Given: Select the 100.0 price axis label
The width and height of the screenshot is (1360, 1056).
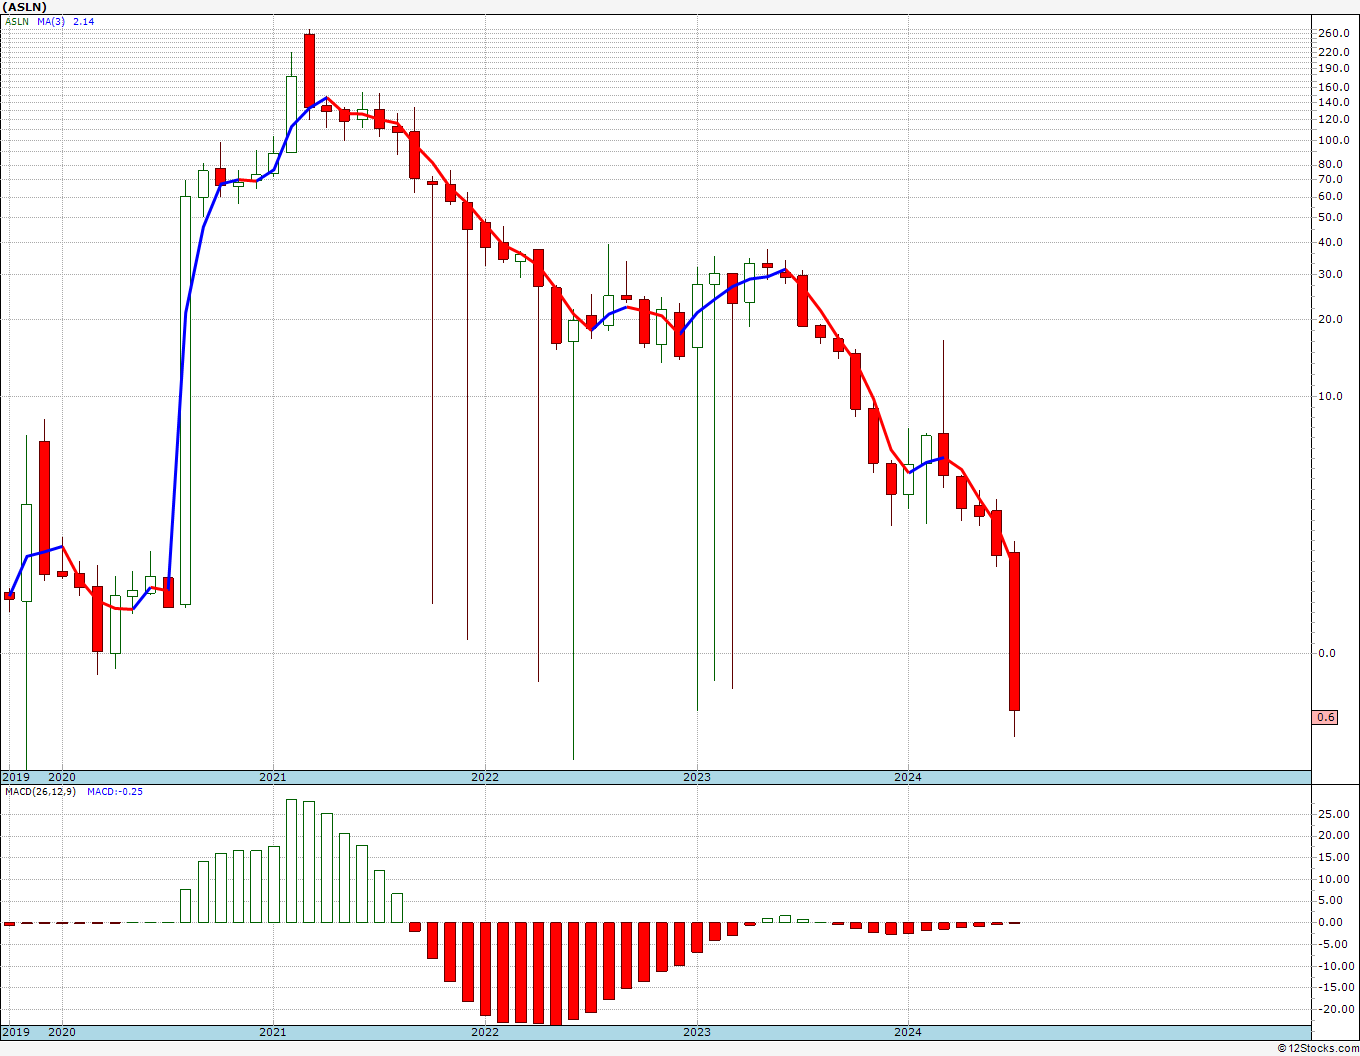Looking at the screenshot, I should (x=1333, y=139).
